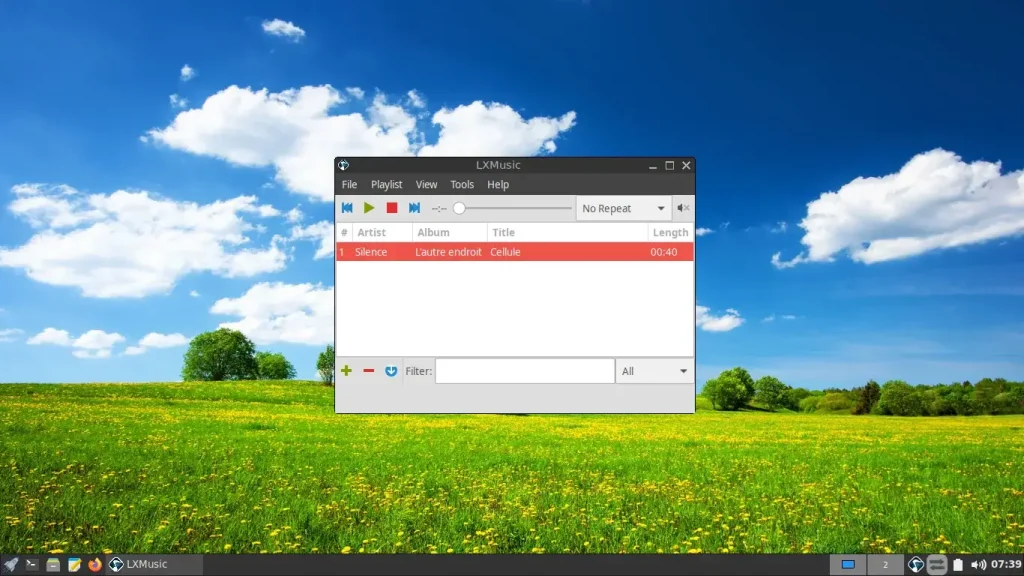Launch Firefox from the taskbar
1024x576 pixels.
point(95,564)
